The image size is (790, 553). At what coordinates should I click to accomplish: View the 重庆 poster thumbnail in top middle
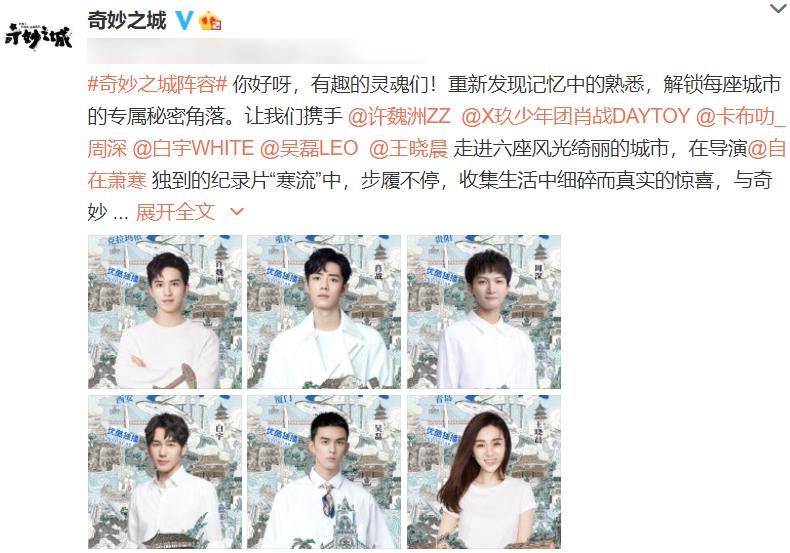tap(324, 312)
